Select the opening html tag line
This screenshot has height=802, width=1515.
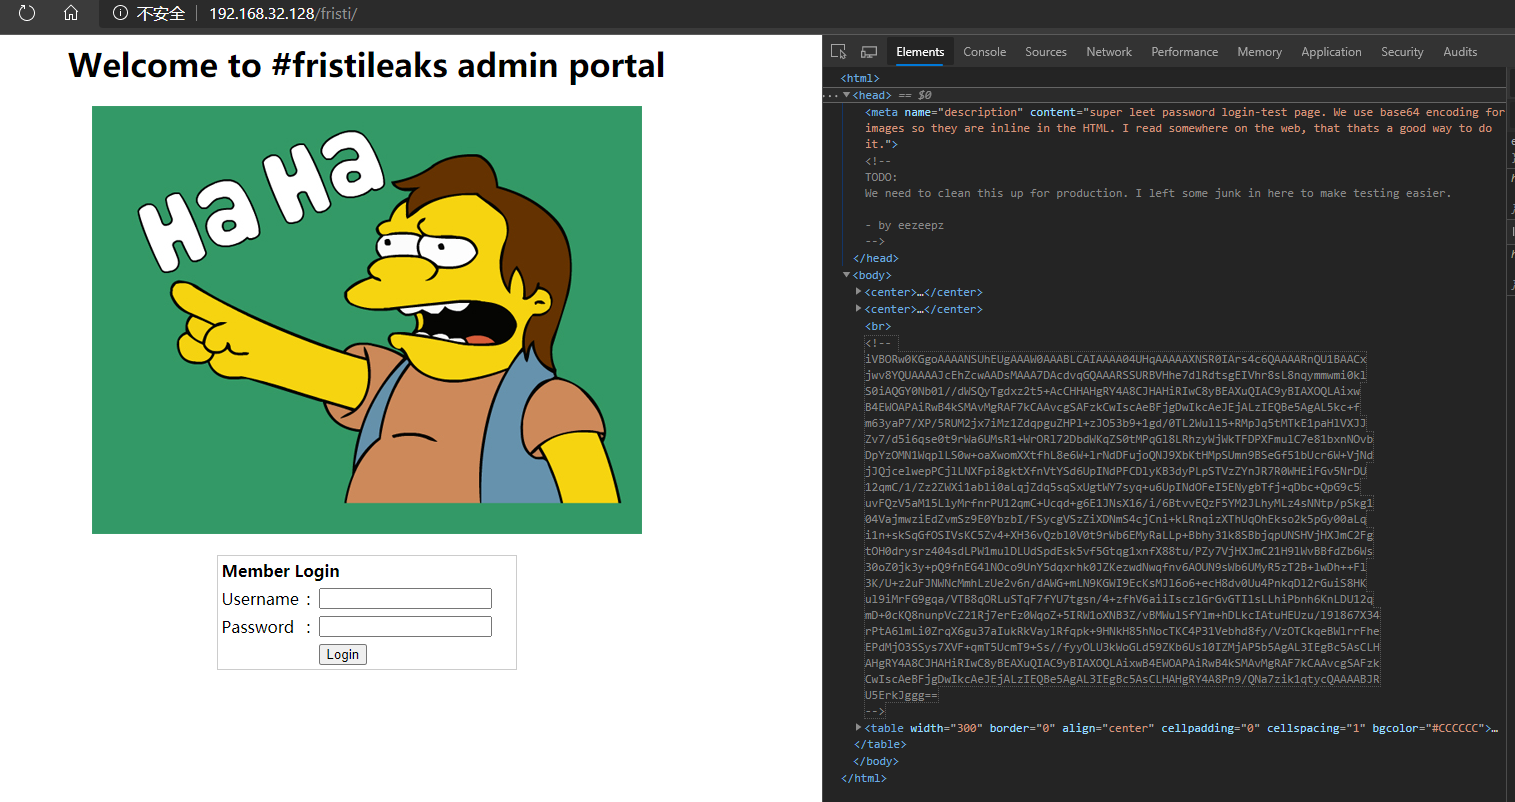[x=860, y=78]
